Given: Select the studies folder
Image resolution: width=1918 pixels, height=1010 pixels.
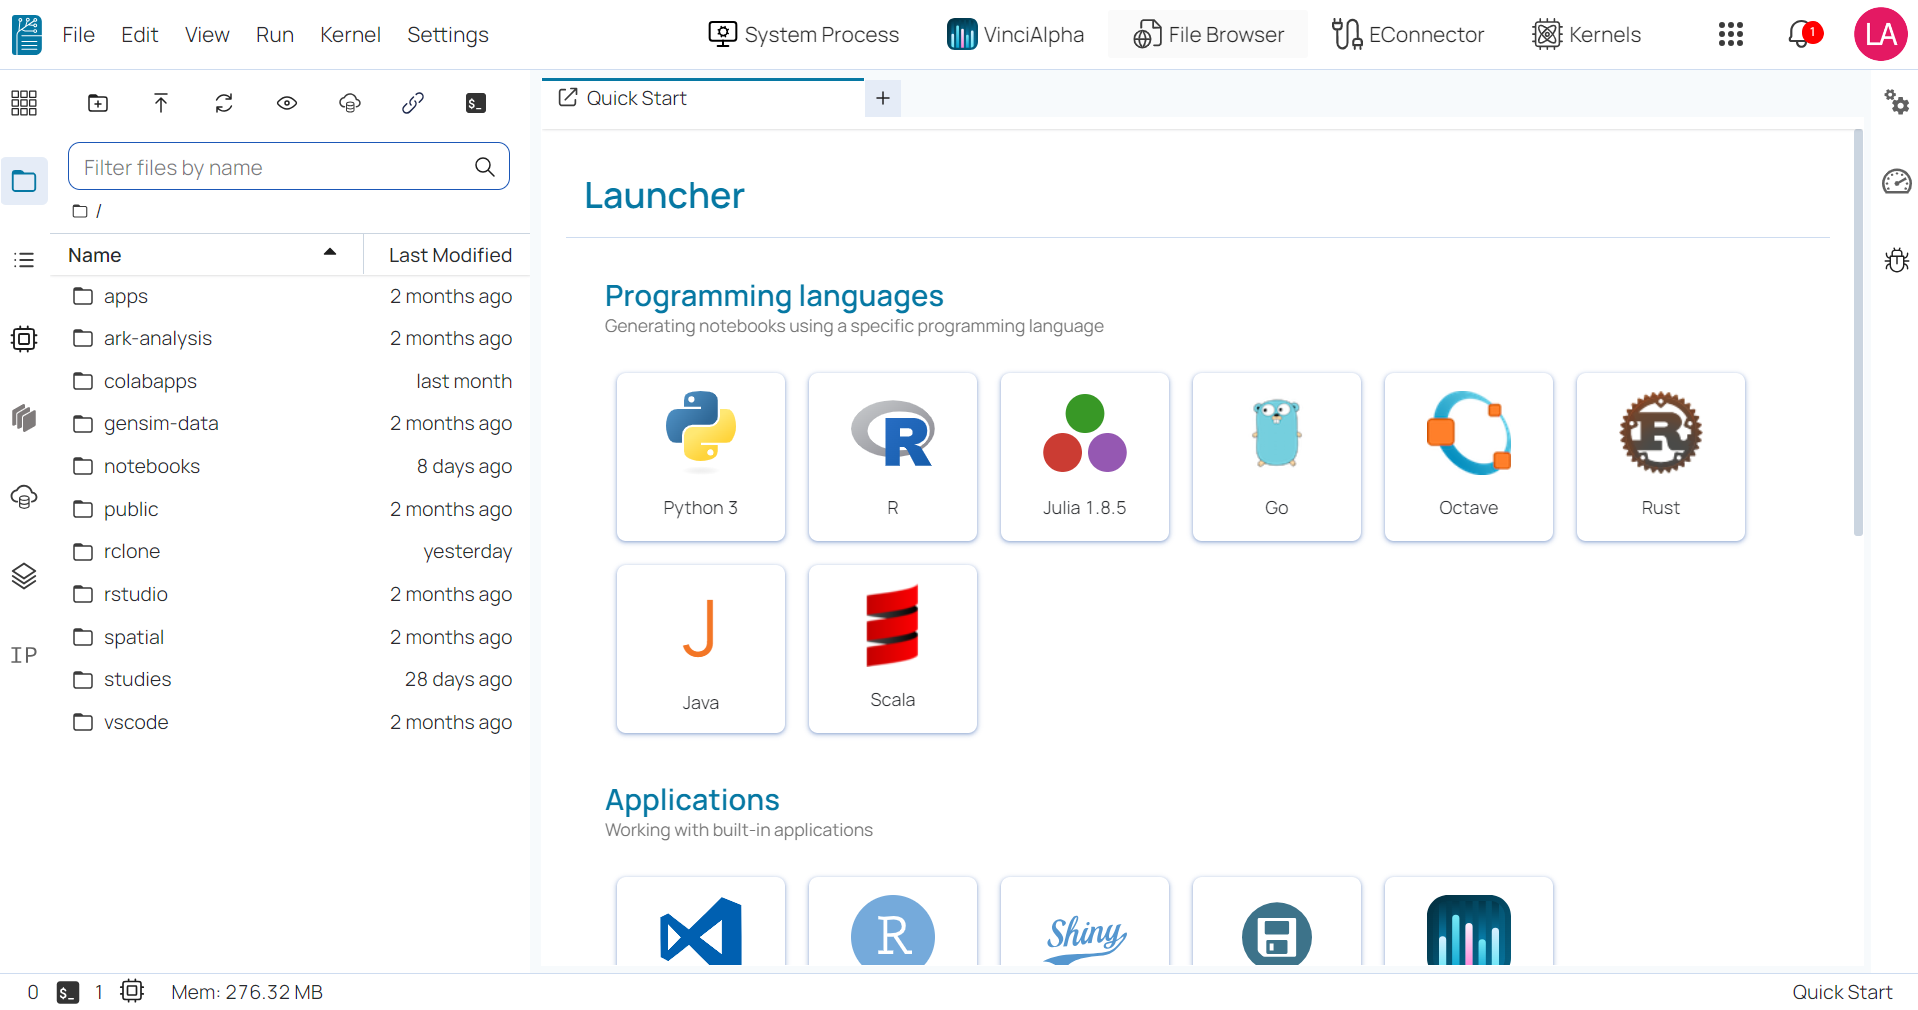Looking at the screenshot, I should coord(291,679).
